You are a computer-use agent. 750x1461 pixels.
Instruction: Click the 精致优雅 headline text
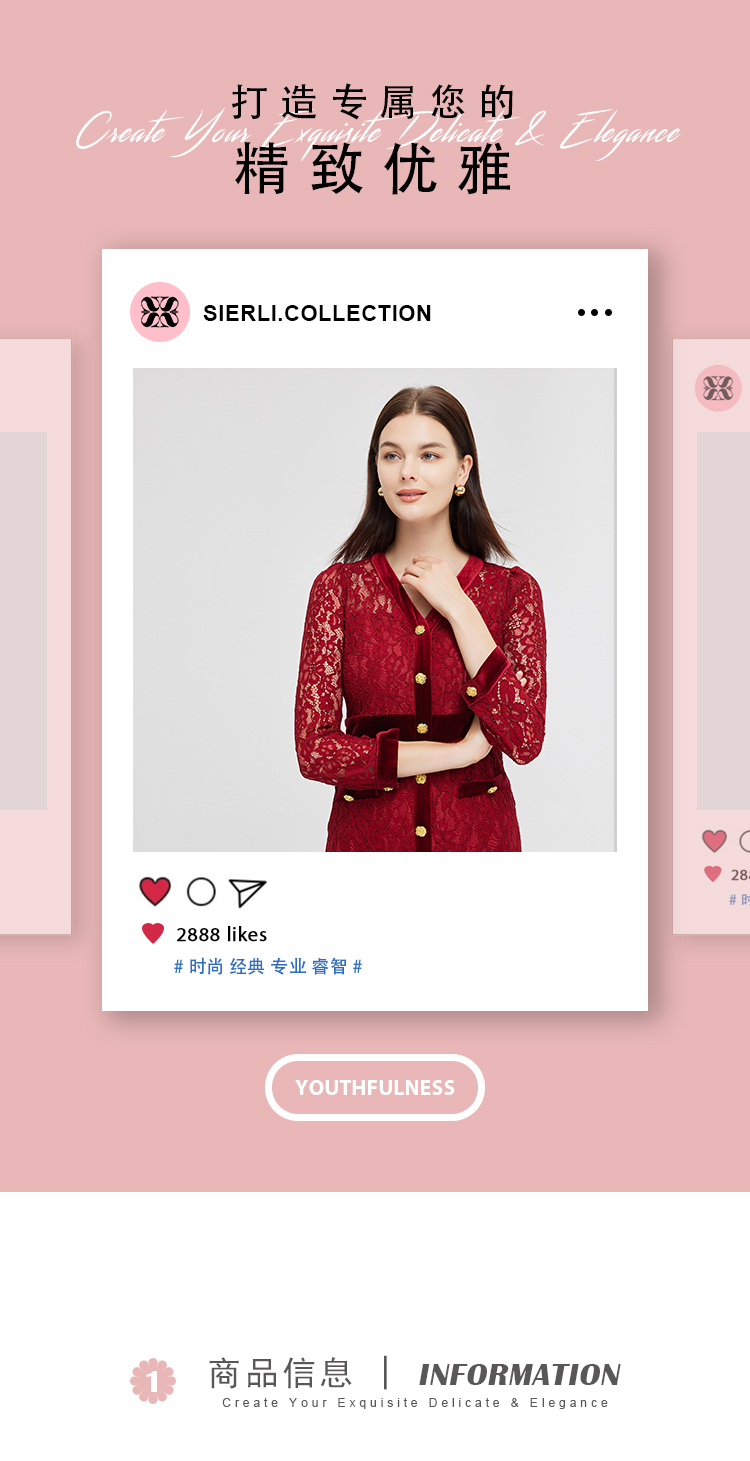[374, 170]
